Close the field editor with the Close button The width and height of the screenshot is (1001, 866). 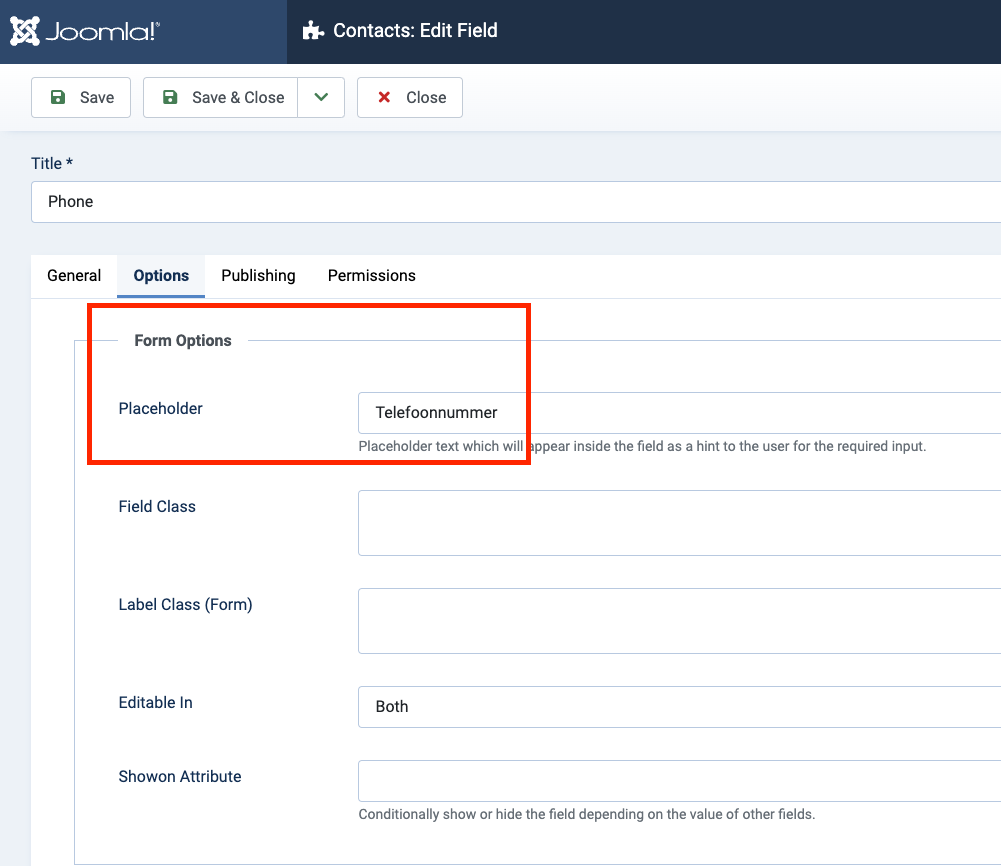410,98
